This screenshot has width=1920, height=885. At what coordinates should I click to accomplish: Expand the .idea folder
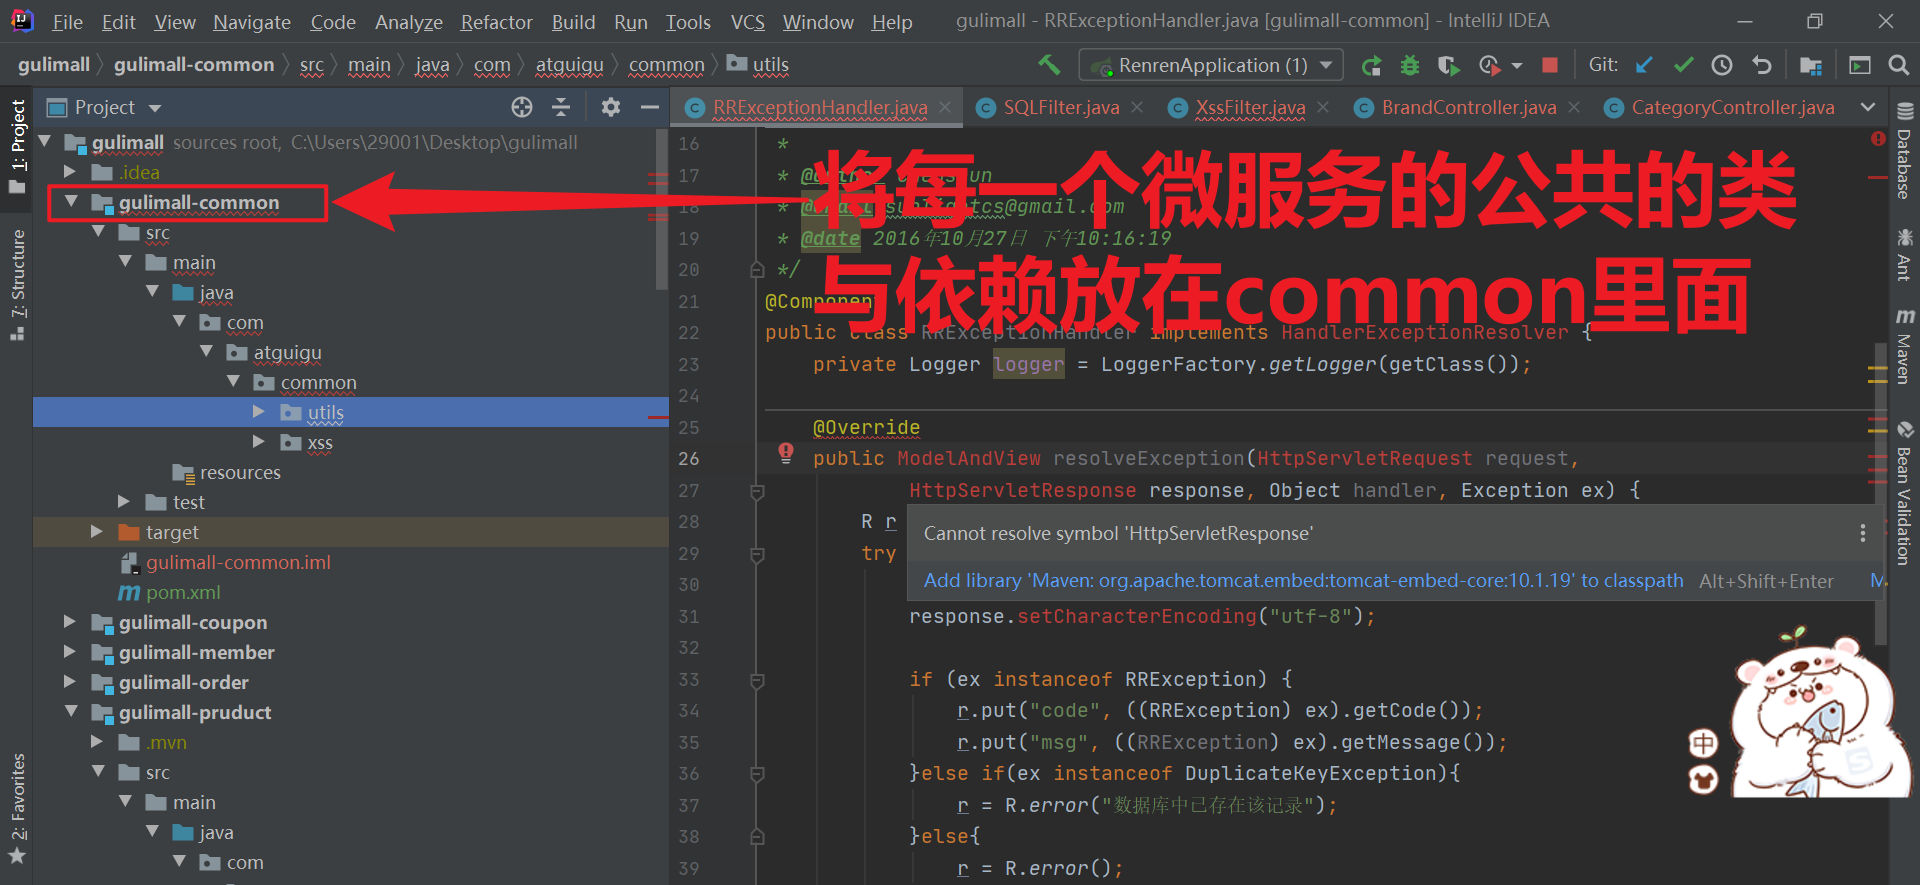71,172
